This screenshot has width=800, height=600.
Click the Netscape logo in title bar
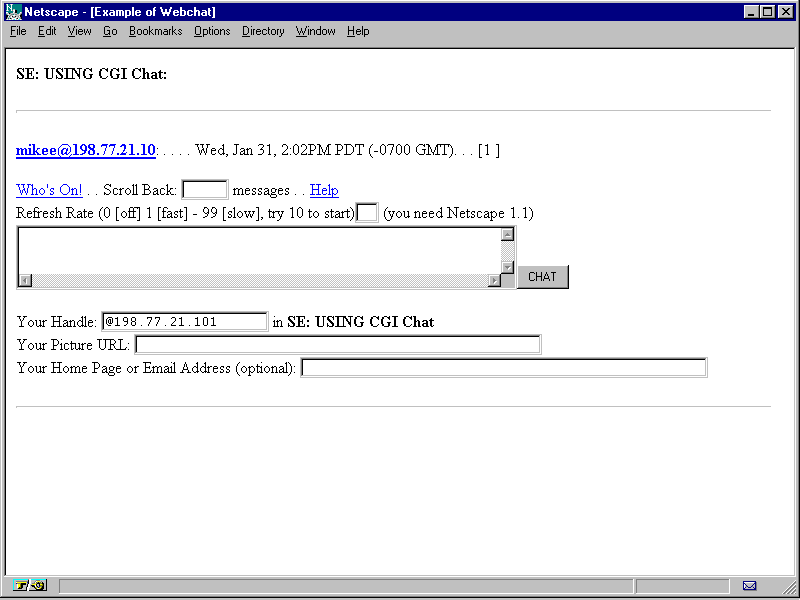(13, 12)
